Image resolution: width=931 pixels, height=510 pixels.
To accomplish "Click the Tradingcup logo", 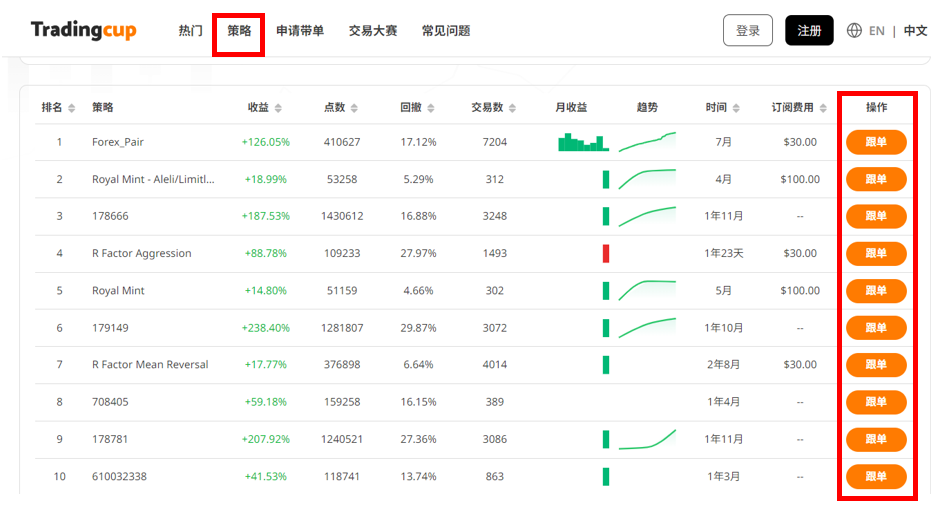I will tap(83, 30).
